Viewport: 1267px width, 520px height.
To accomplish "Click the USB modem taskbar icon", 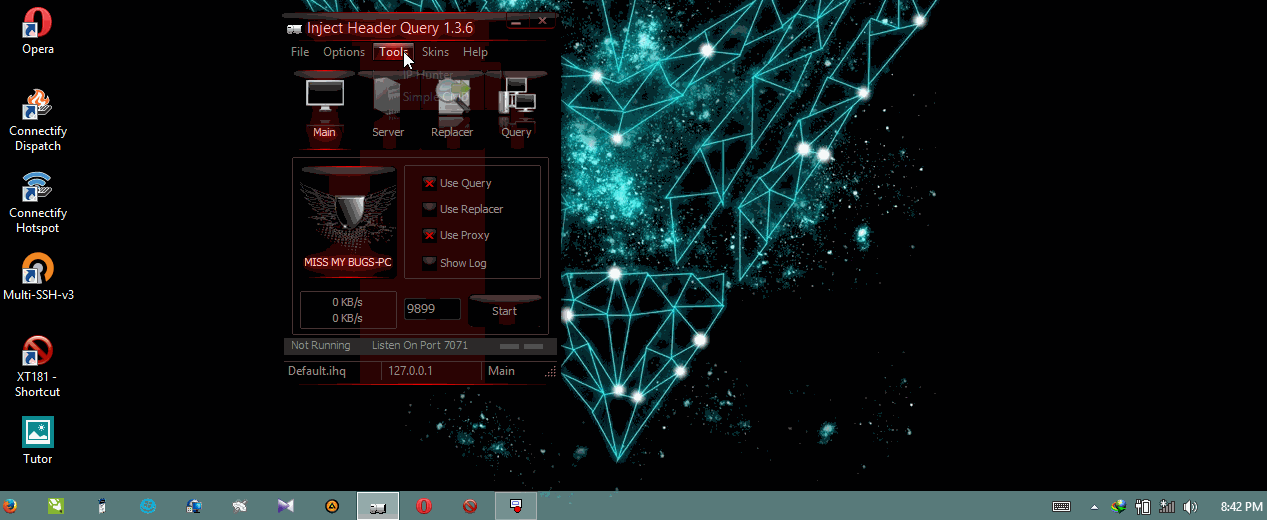I will click(102, 506).
